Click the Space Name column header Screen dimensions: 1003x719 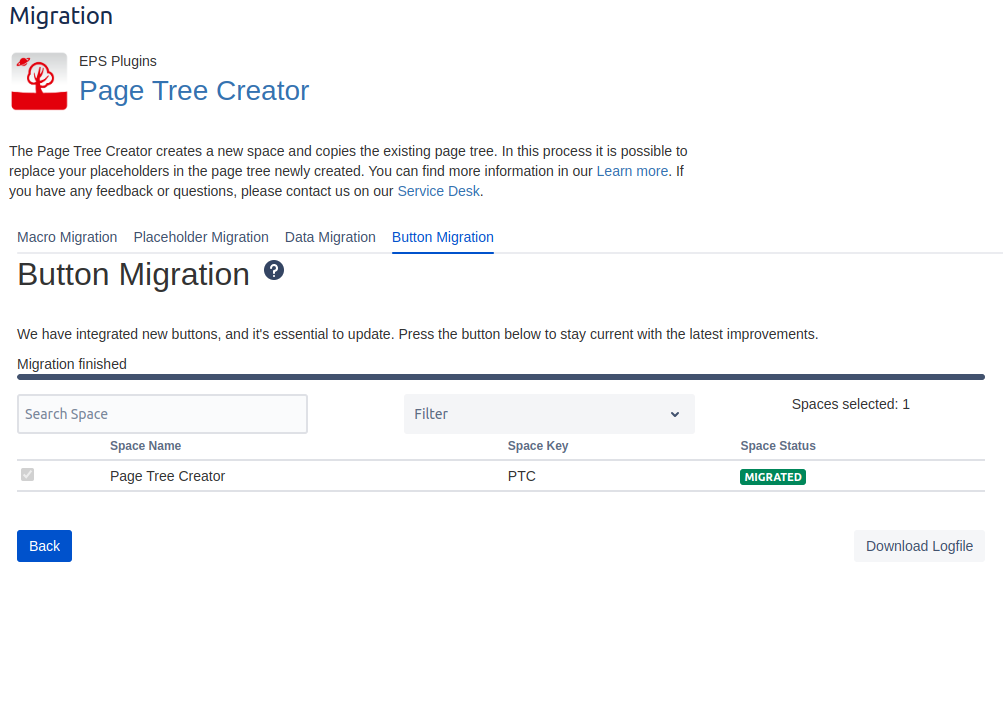(x=145, y=446)
